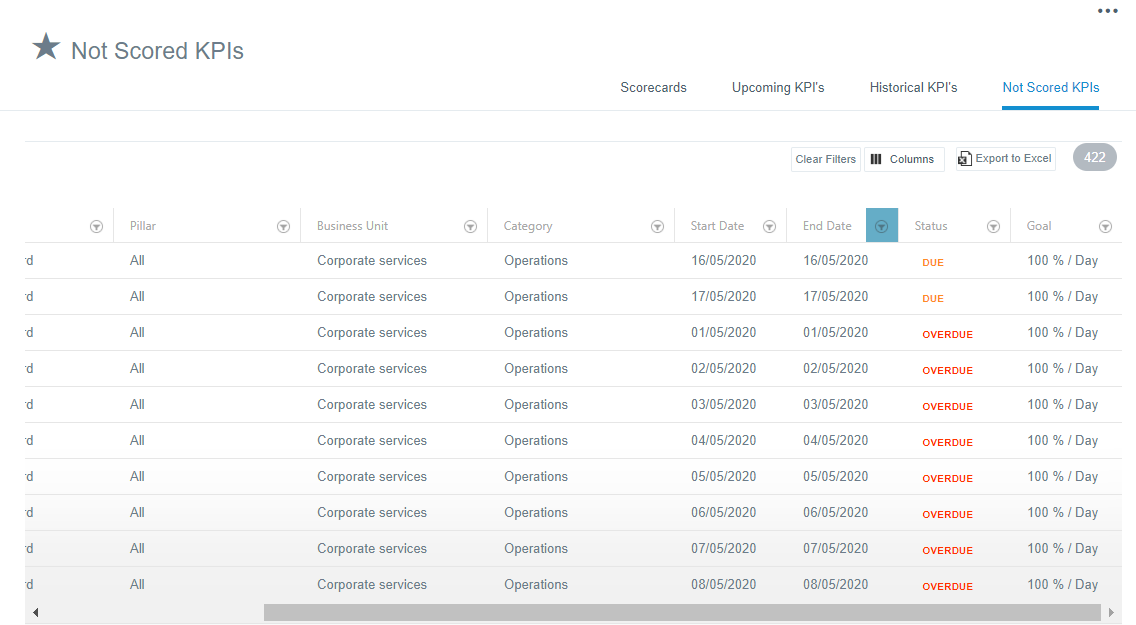The image size is (1136, 625).
Task: Open the Start Date filter dropdown
Action: 769,226
